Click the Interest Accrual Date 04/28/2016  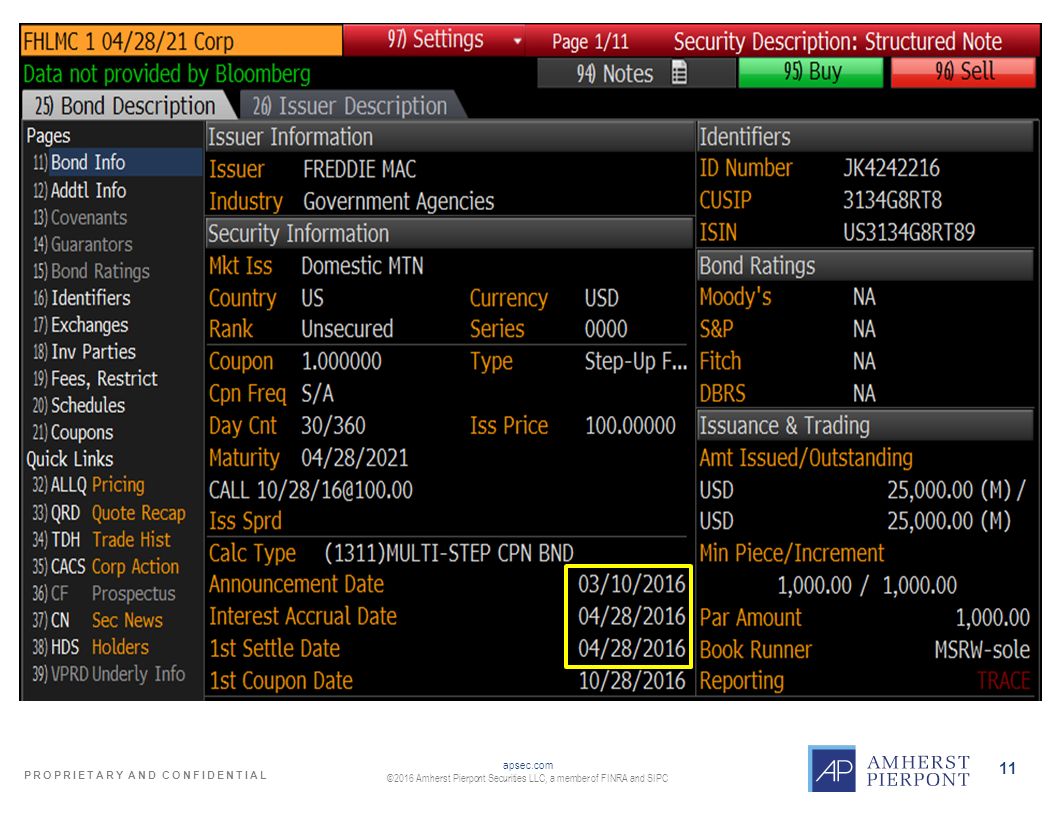tap(632, 616)
